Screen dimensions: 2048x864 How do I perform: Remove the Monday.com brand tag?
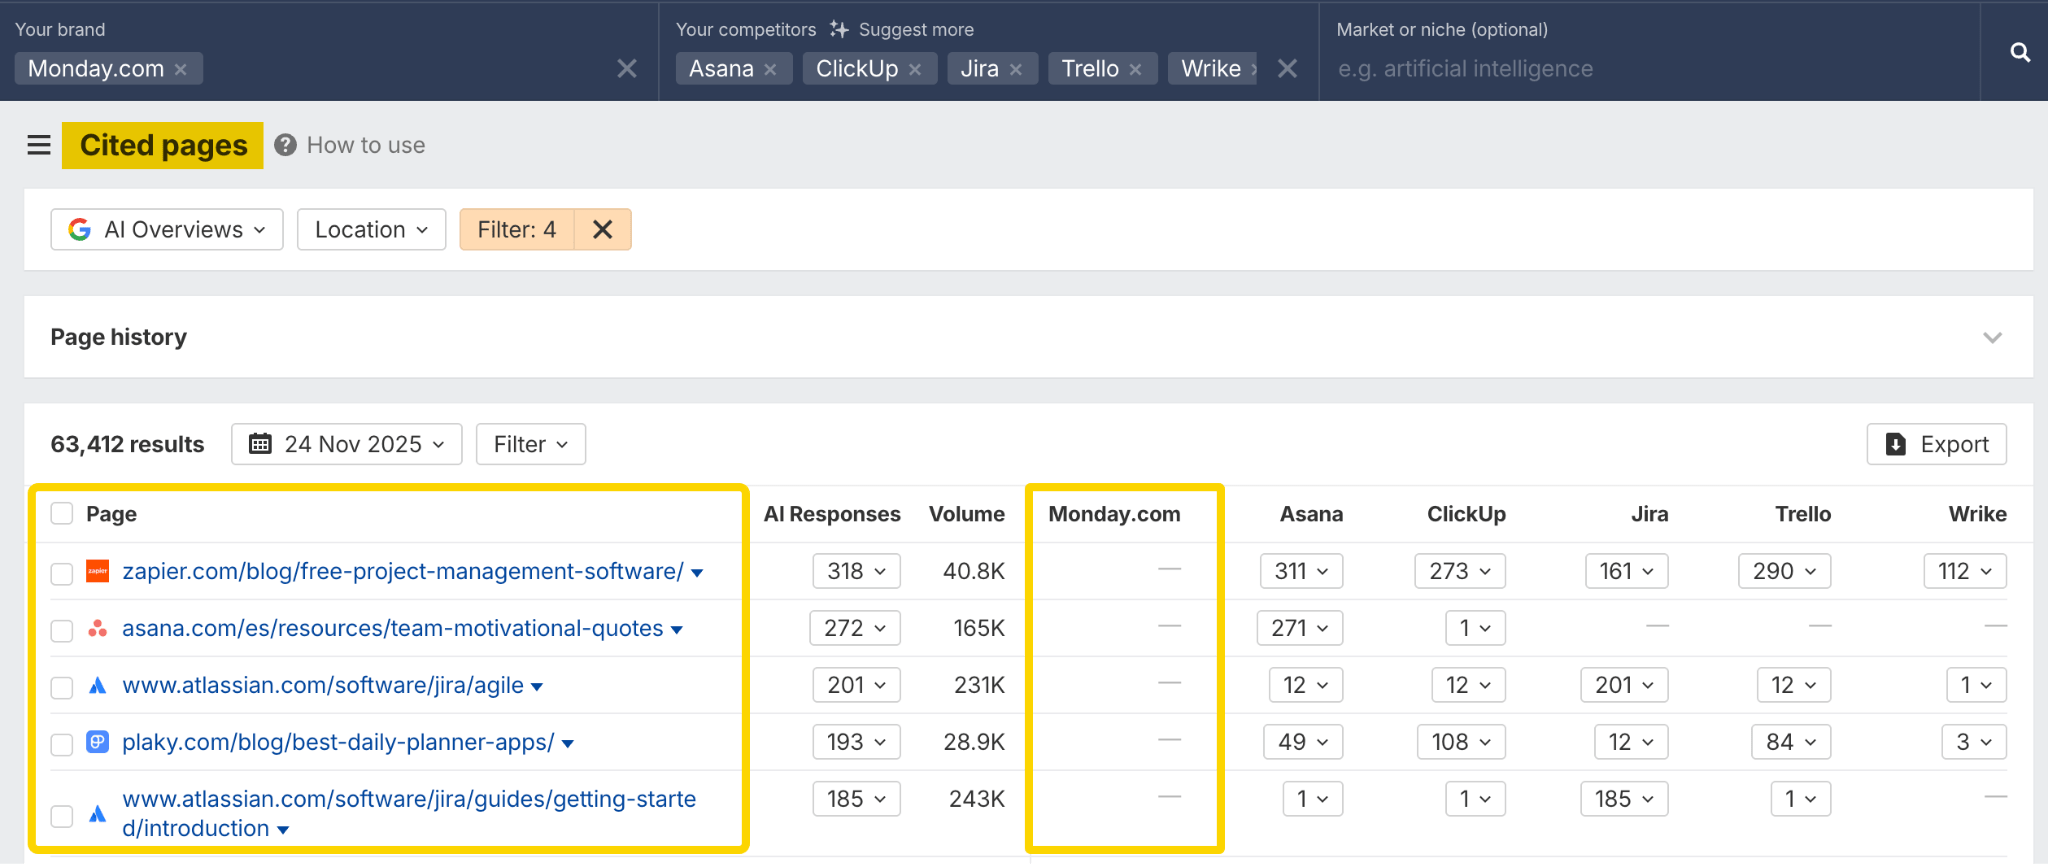point(181,69)
